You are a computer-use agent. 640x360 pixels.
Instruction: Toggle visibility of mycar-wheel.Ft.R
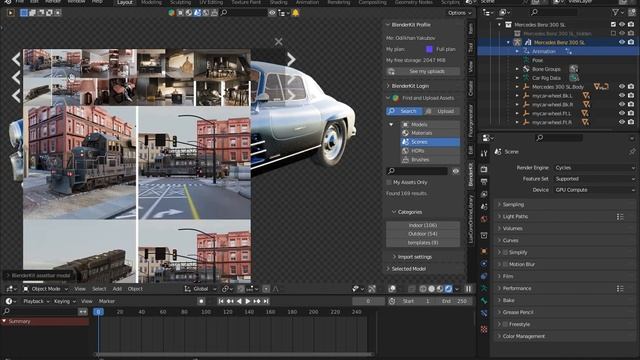[x=622, y=122]
